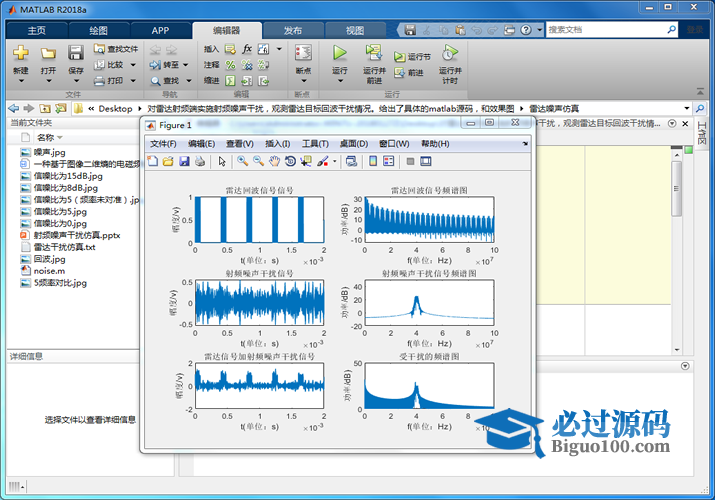Screen dimensions: 715x500
Task: Click the Link Plot icon in Figure 1
Action: [x=351, y=161]
